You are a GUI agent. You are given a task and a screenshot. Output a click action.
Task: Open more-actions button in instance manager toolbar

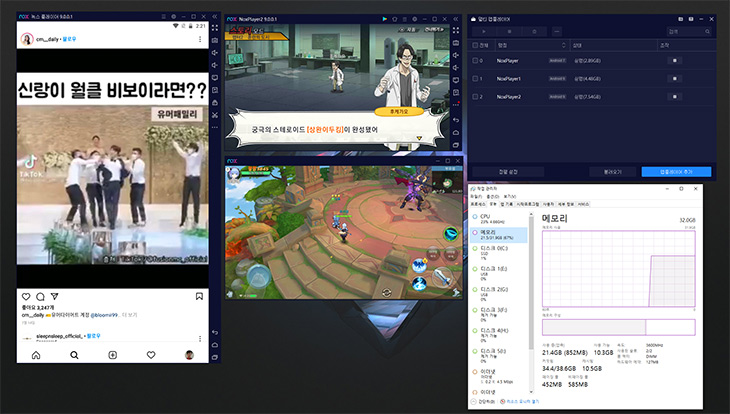click(x=557, y=32)
